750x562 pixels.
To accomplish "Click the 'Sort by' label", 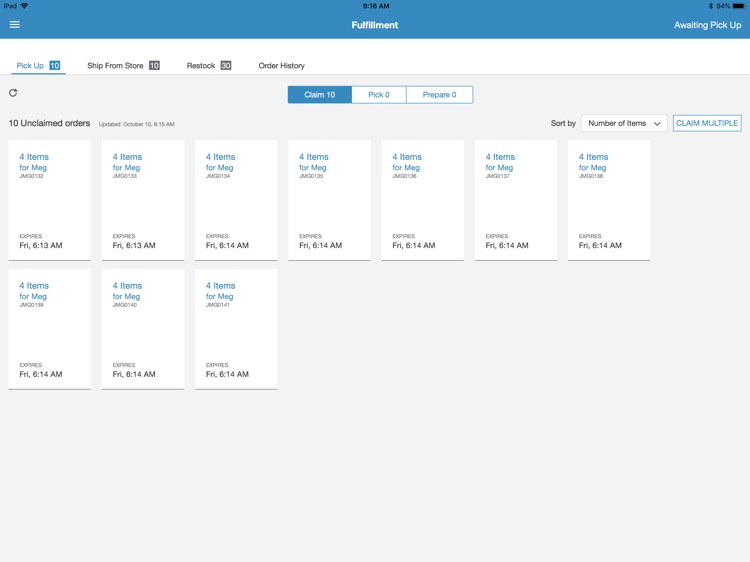I will point(563,123).
